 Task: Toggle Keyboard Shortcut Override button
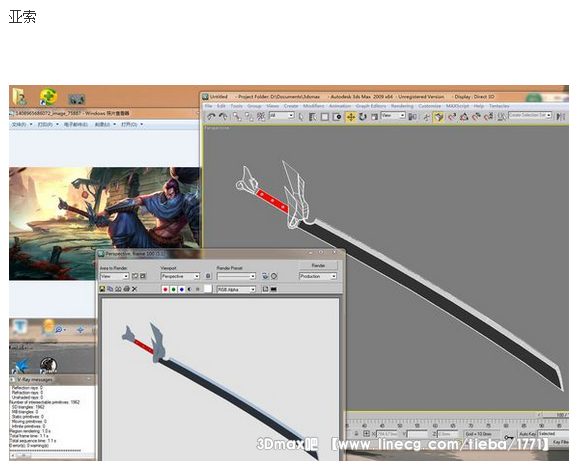tap(438, 117)
